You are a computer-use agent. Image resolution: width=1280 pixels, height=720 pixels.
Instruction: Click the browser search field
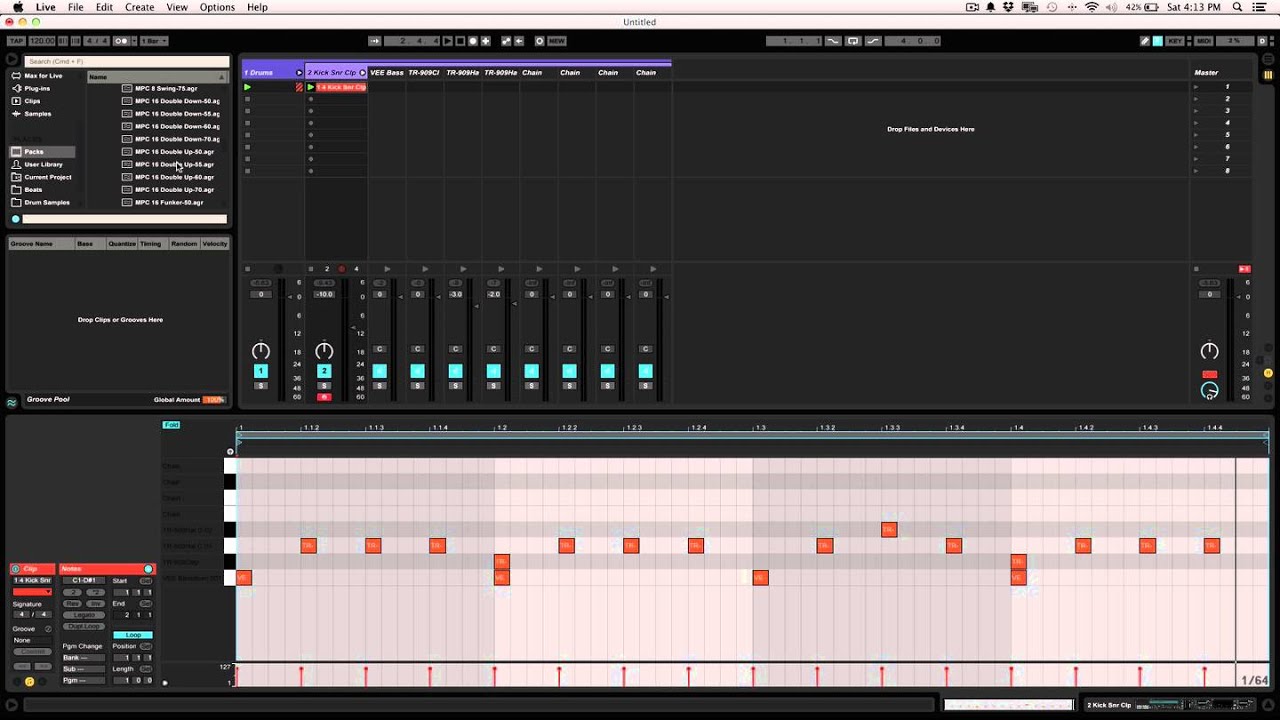coord(126,61)
